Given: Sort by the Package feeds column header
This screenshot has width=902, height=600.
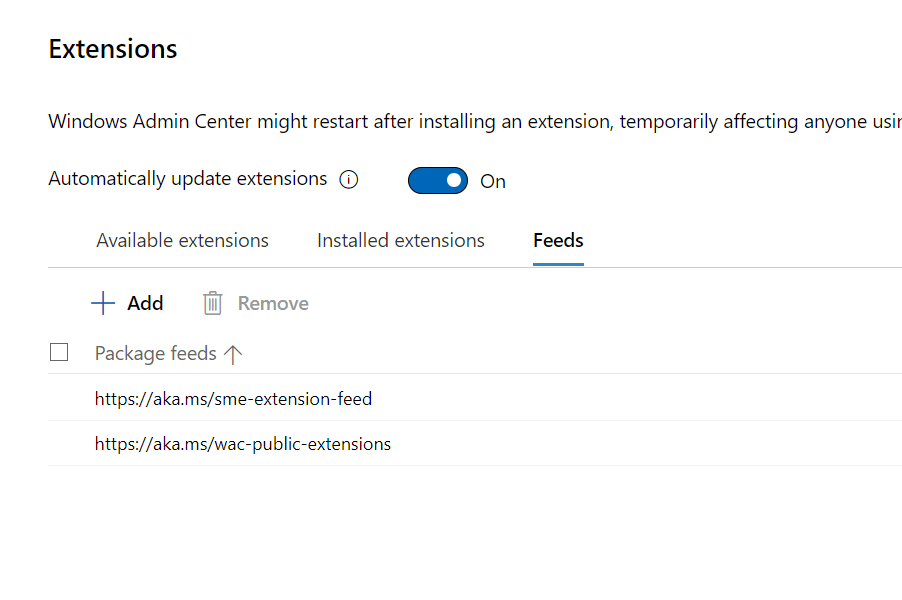Looking at the screenshot, I should (x=155, y=353).
